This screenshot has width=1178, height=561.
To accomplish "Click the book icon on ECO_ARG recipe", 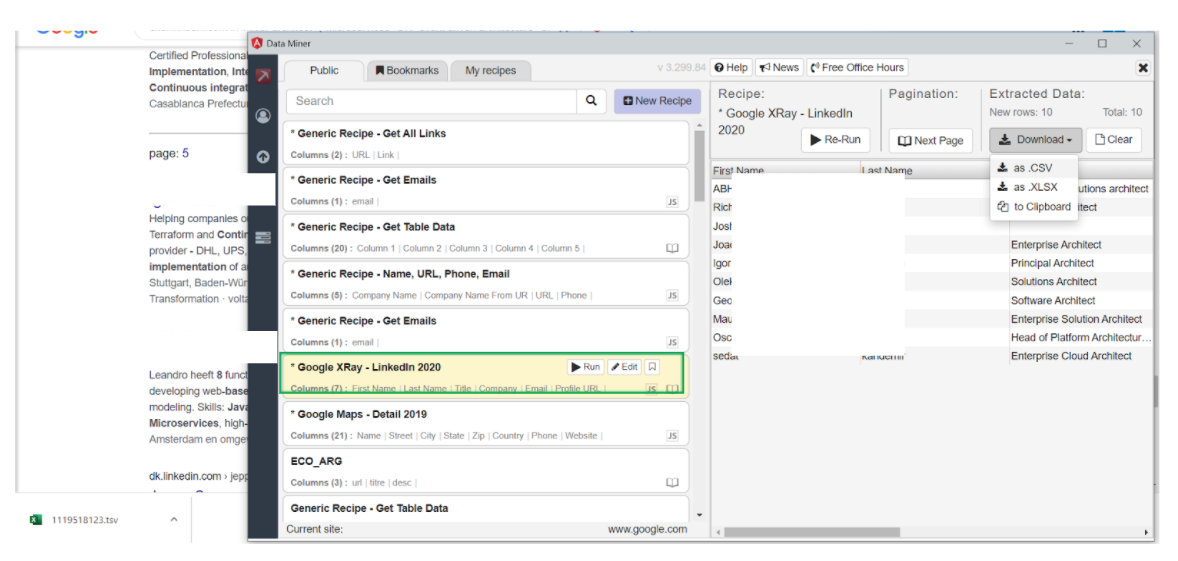I will pyautogui.click(x=672, y=482).
